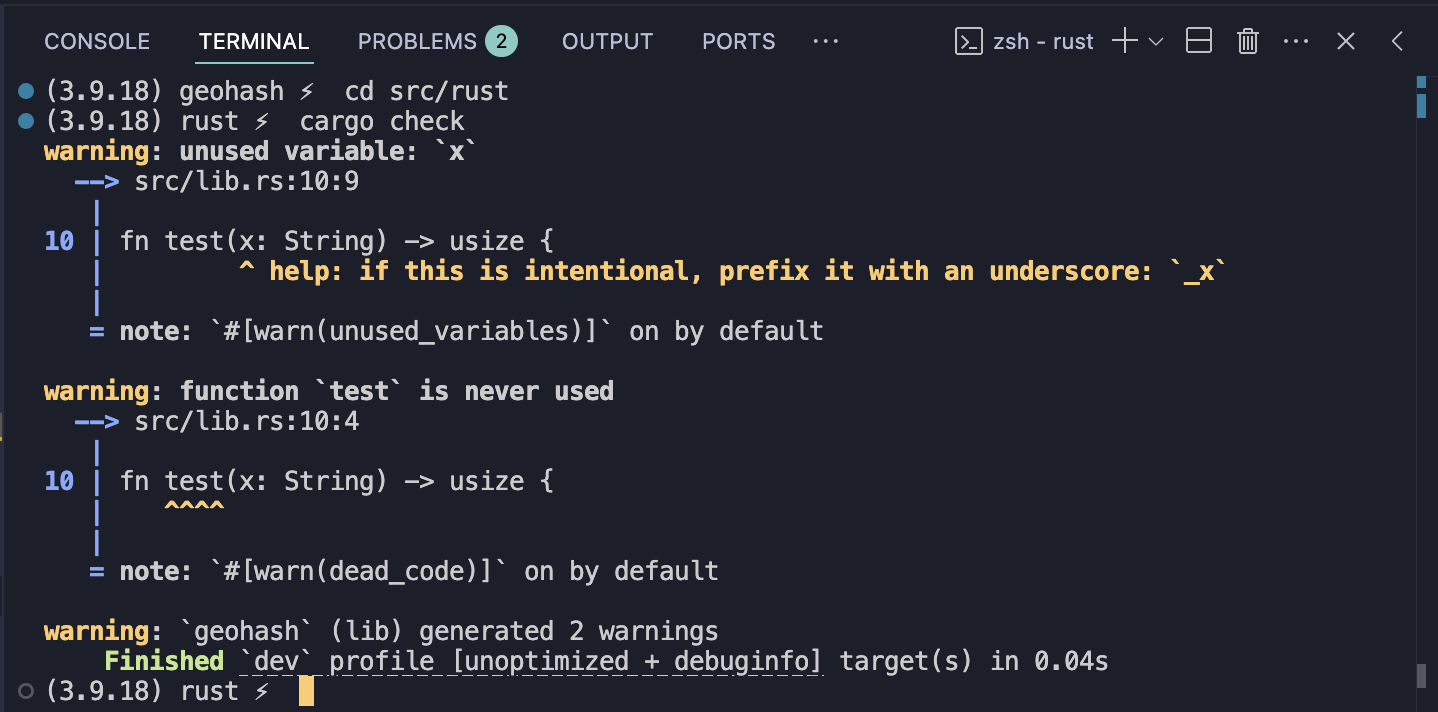The height and width of the screenshot is (712, 1438).
Task: Click the terminal vertical scrollbar
Action: pos(1422,380)
